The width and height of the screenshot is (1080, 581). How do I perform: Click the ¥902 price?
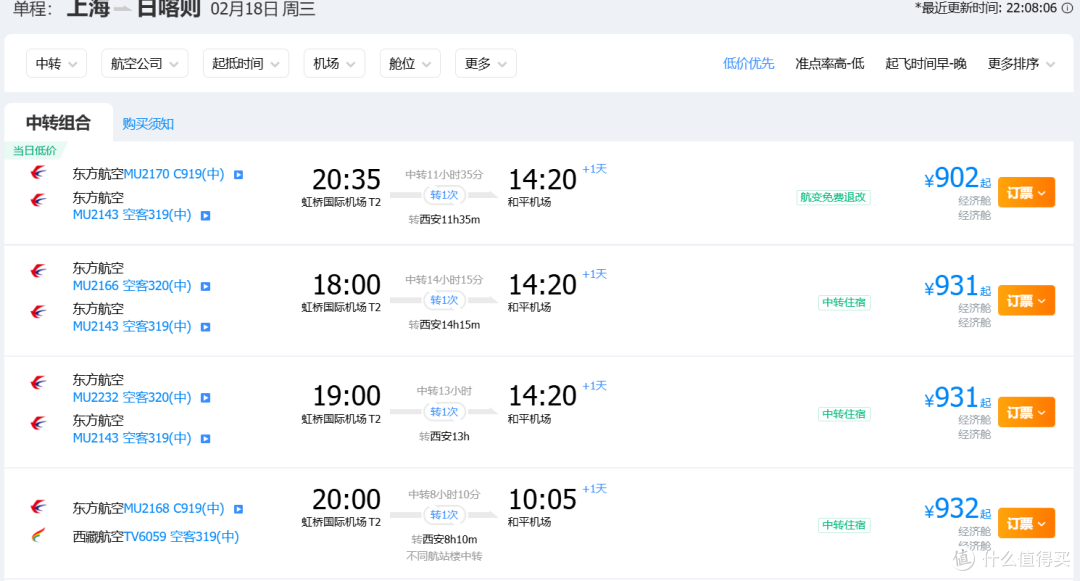(x=951, y=178)
